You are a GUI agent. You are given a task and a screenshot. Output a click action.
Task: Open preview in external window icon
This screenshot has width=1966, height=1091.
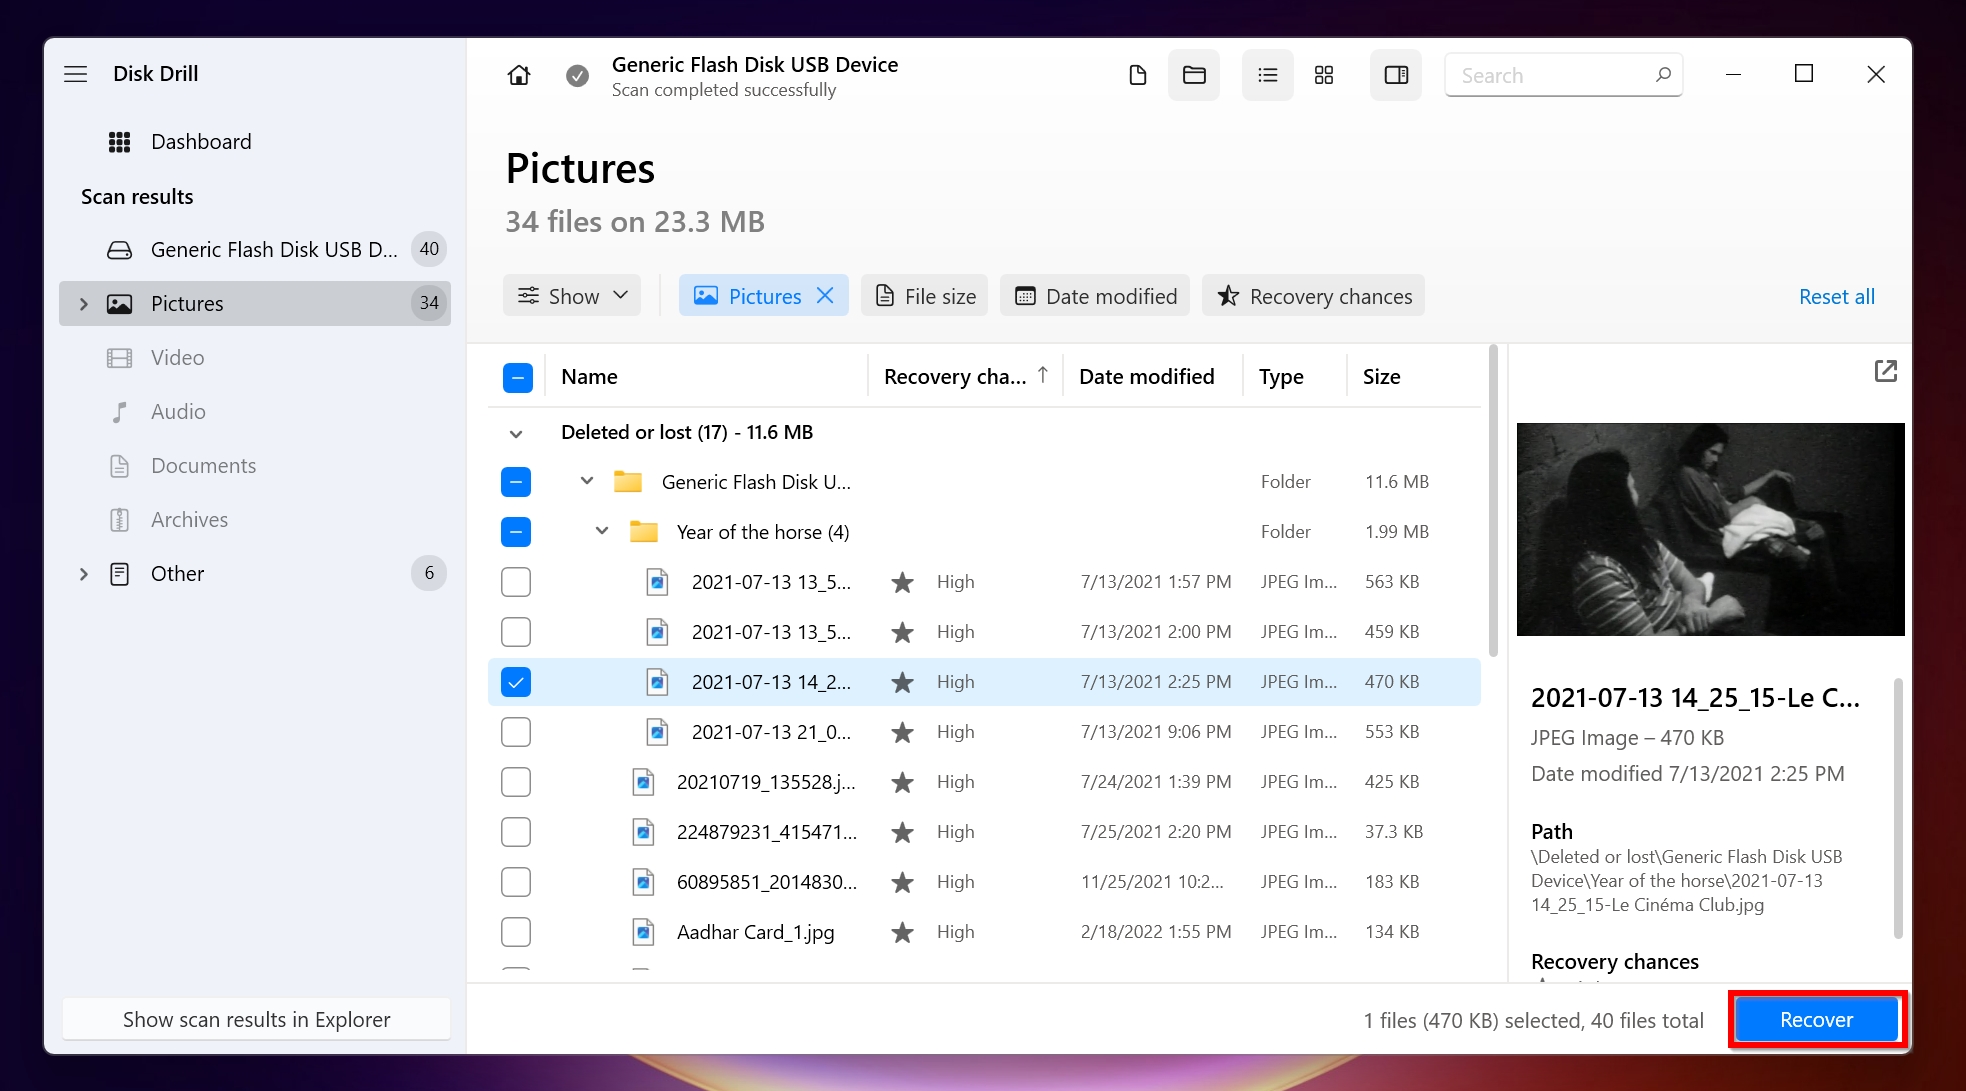point(1885,371)
